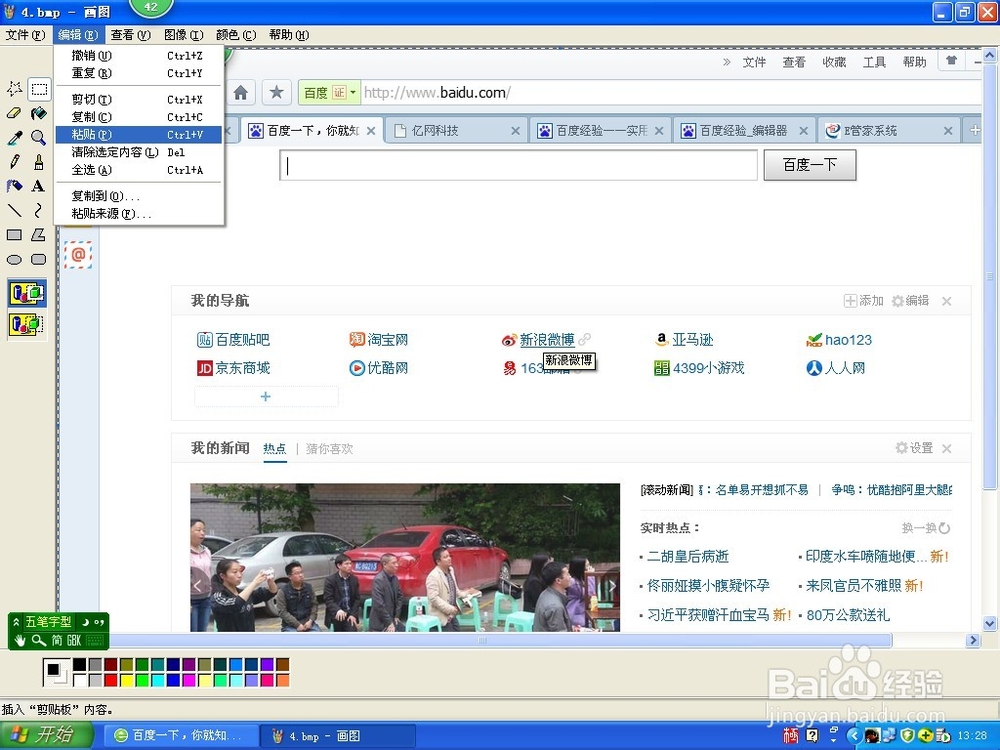This screenshot has height=750, width=1000.
Task: Choose 全选 from the edit menu
Action: (x=138, y=170)
